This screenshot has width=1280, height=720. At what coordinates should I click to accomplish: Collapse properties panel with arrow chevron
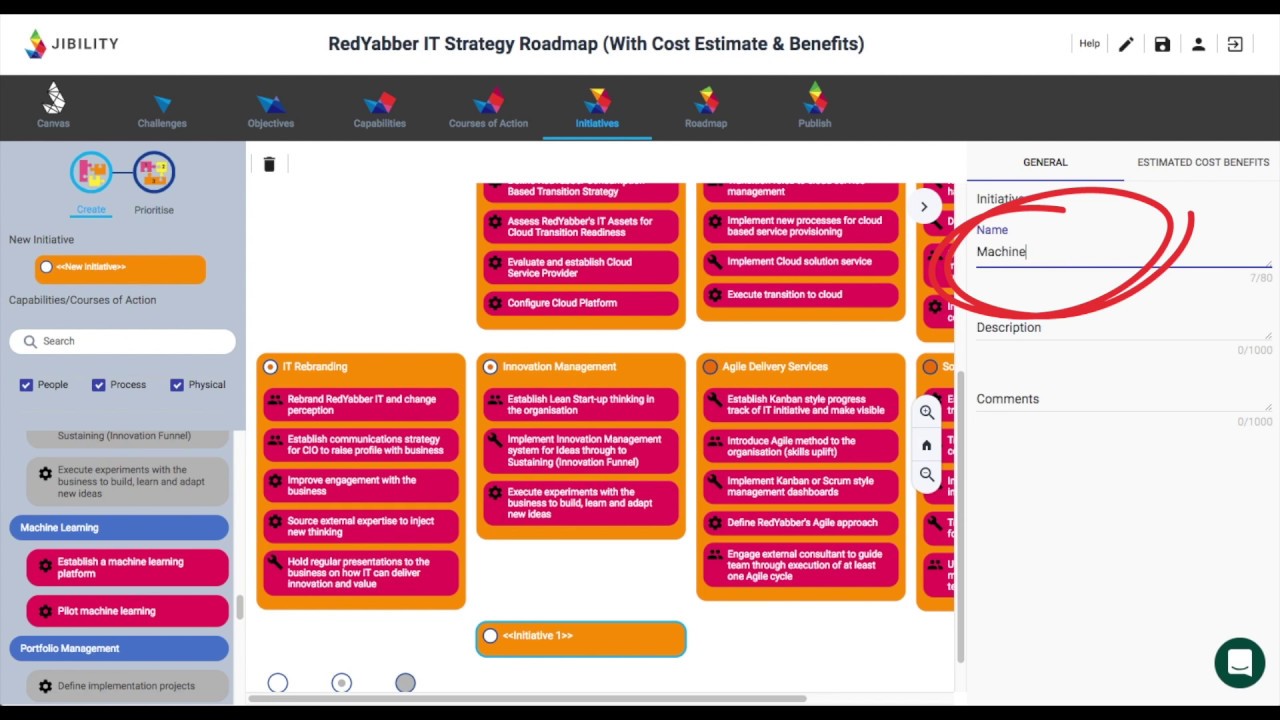924,207
